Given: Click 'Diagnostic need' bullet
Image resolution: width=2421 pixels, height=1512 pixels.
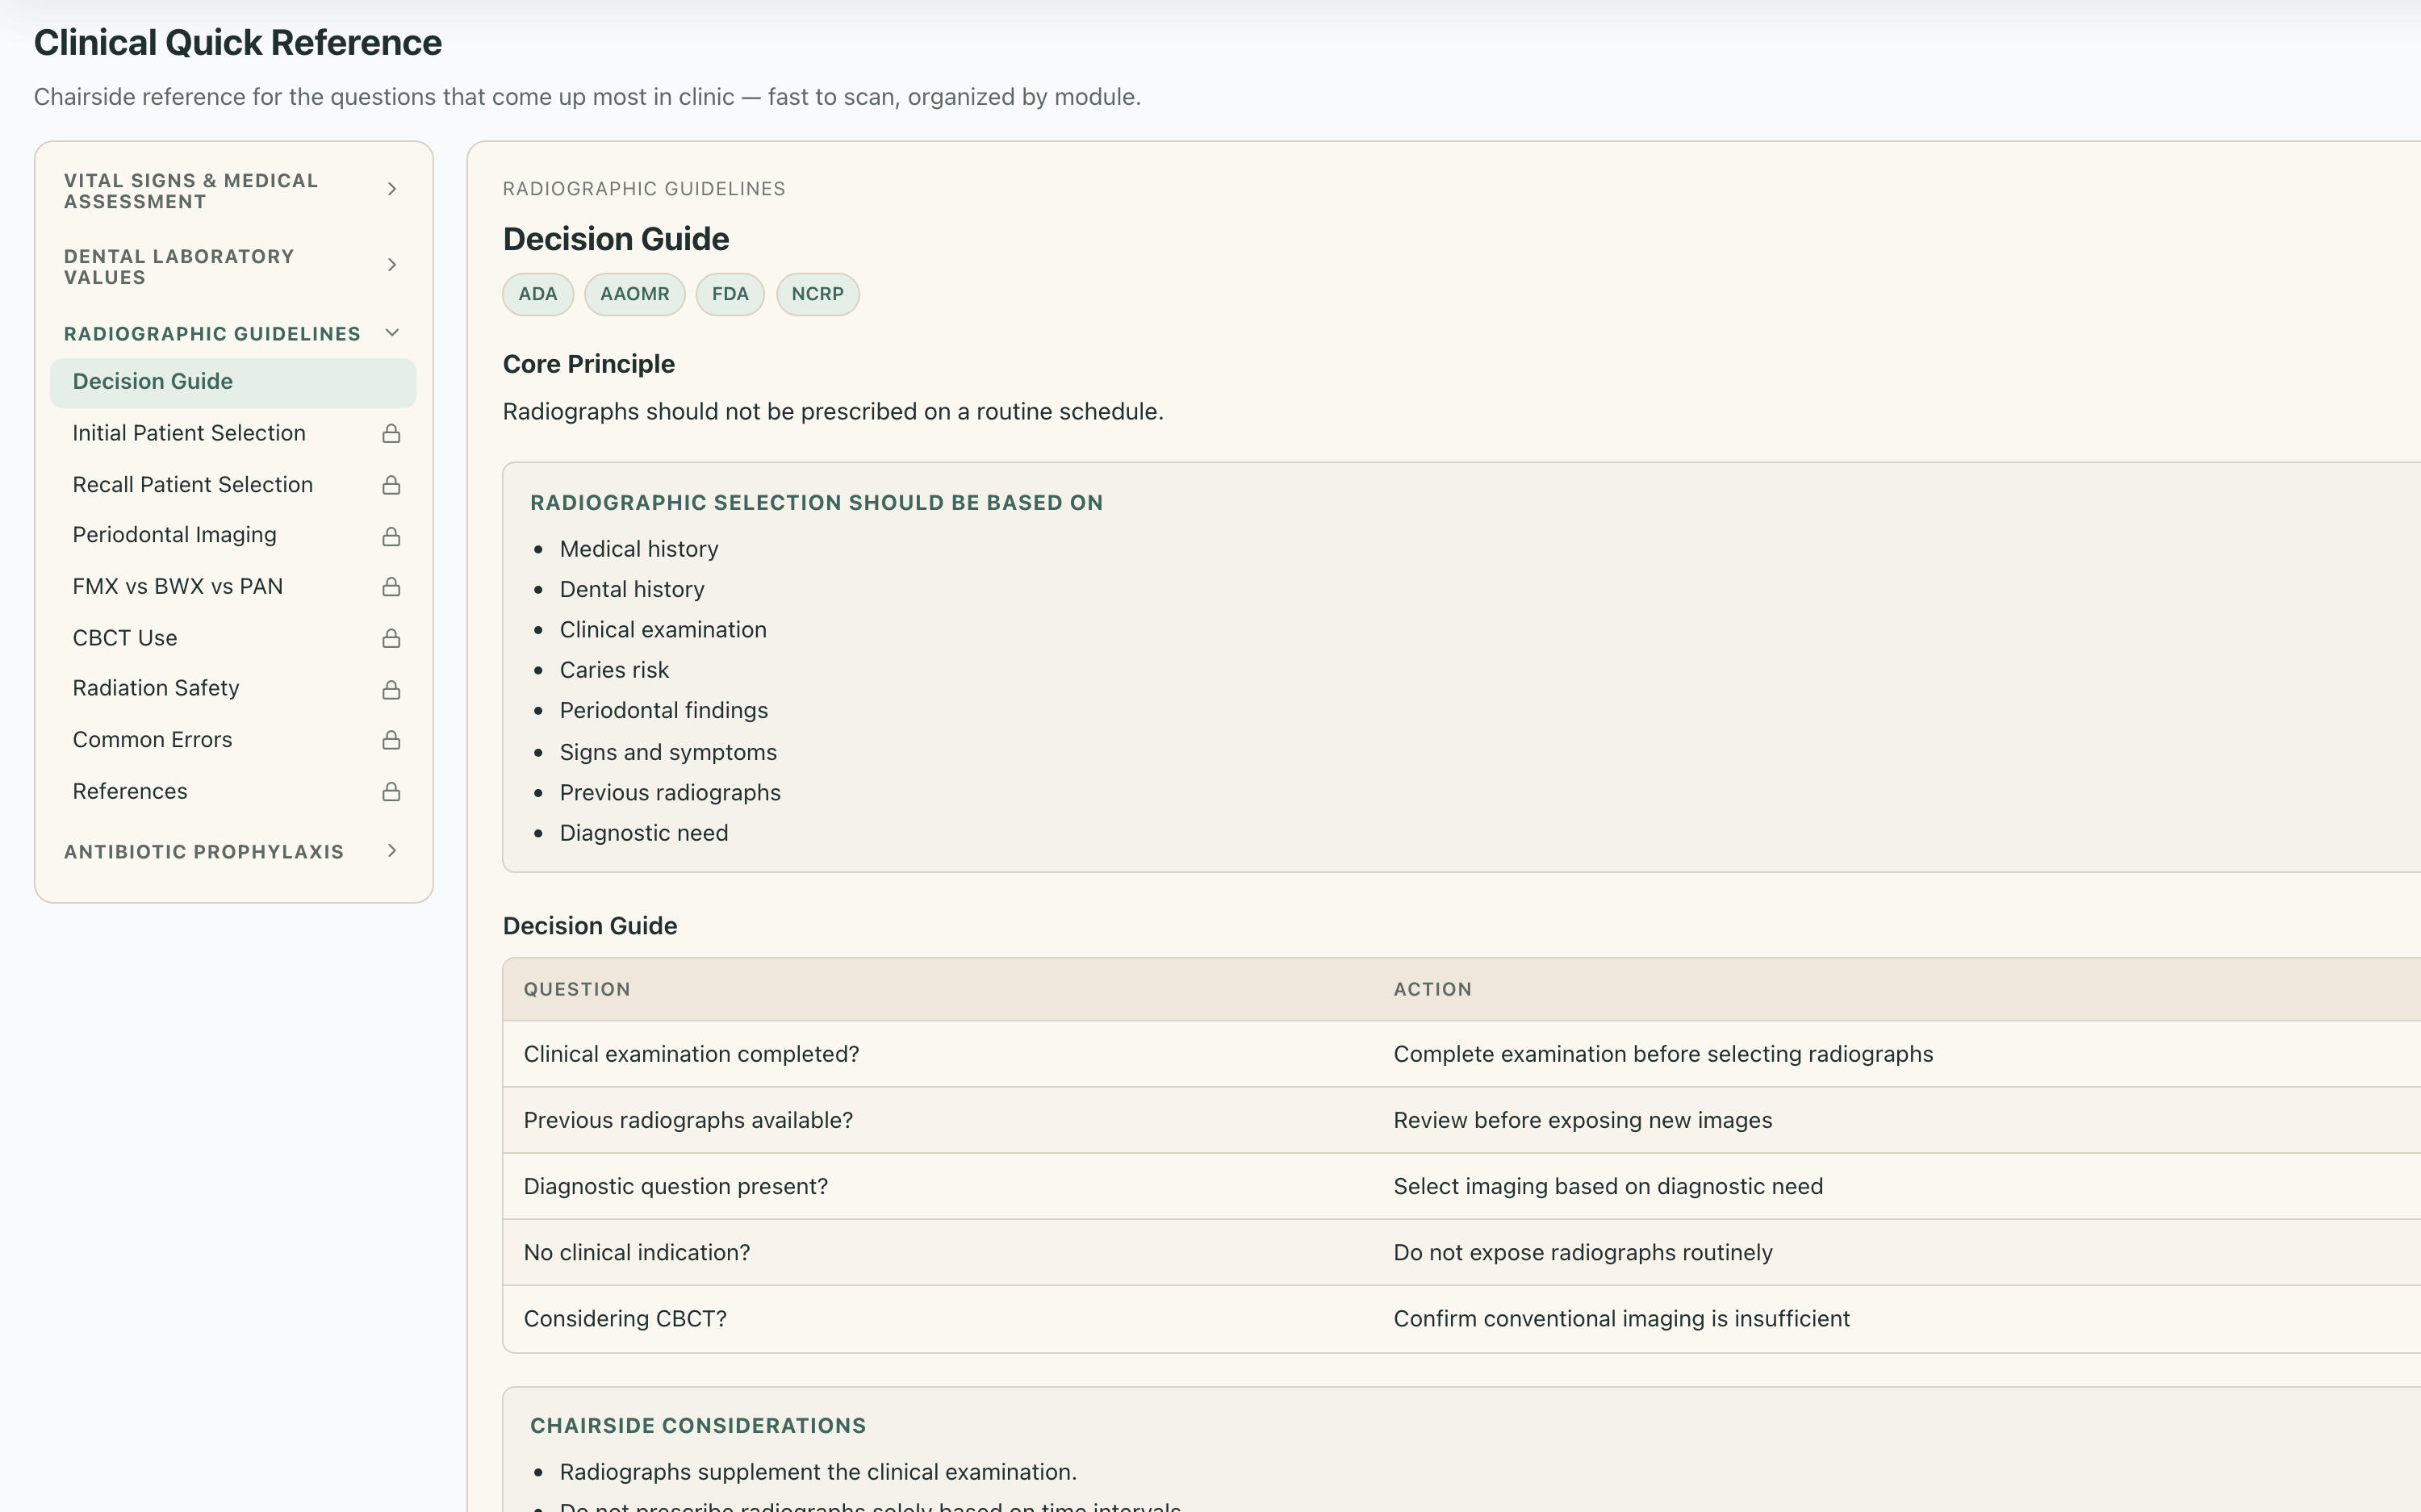Looking at the screenshot, I should click(x=644, y=833).
